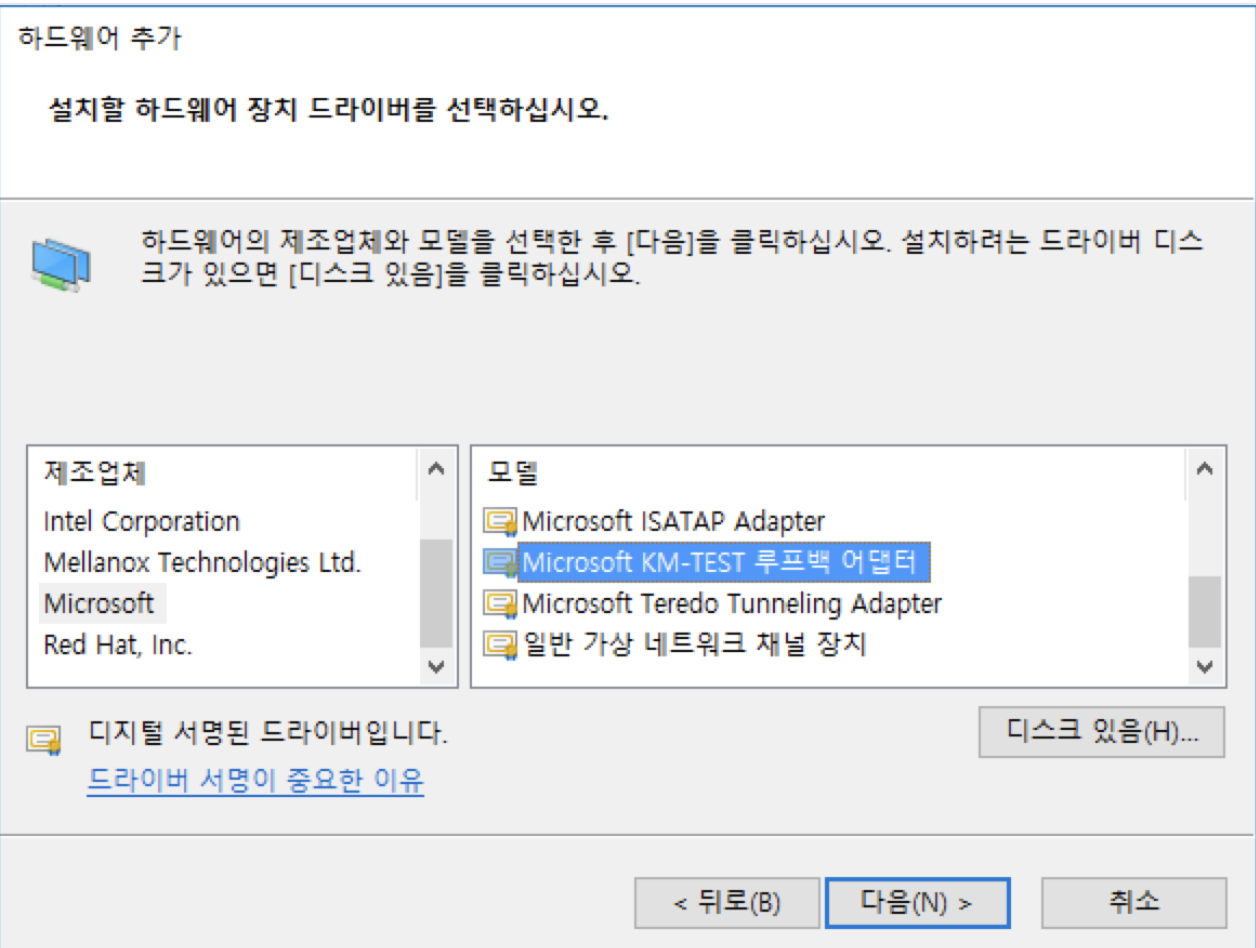Select Intel Corporation in manufacturer list

141,521
